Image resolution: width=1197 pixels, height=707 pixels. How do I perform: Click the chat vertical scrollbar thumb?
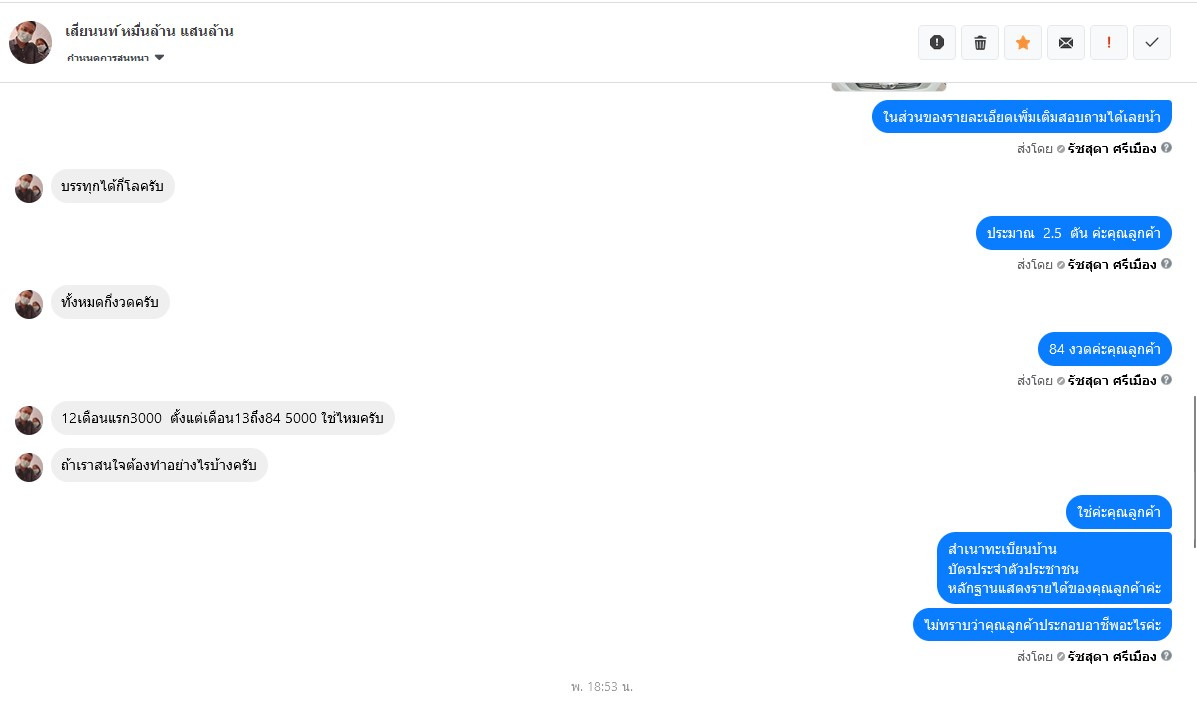coord(1194,471)
